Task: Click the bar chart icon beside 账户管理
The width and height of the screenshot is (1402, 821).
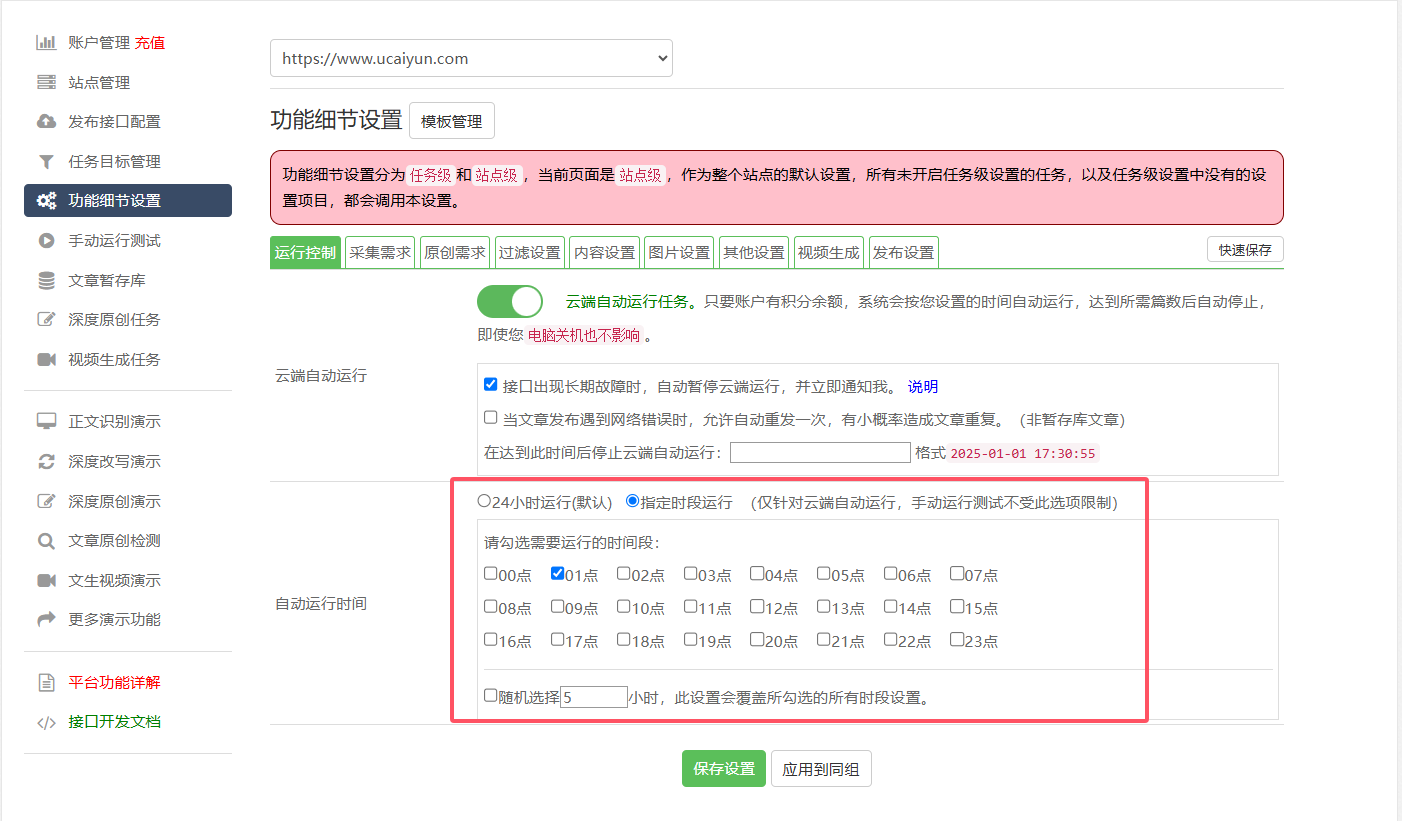Action: coord(46,42)
